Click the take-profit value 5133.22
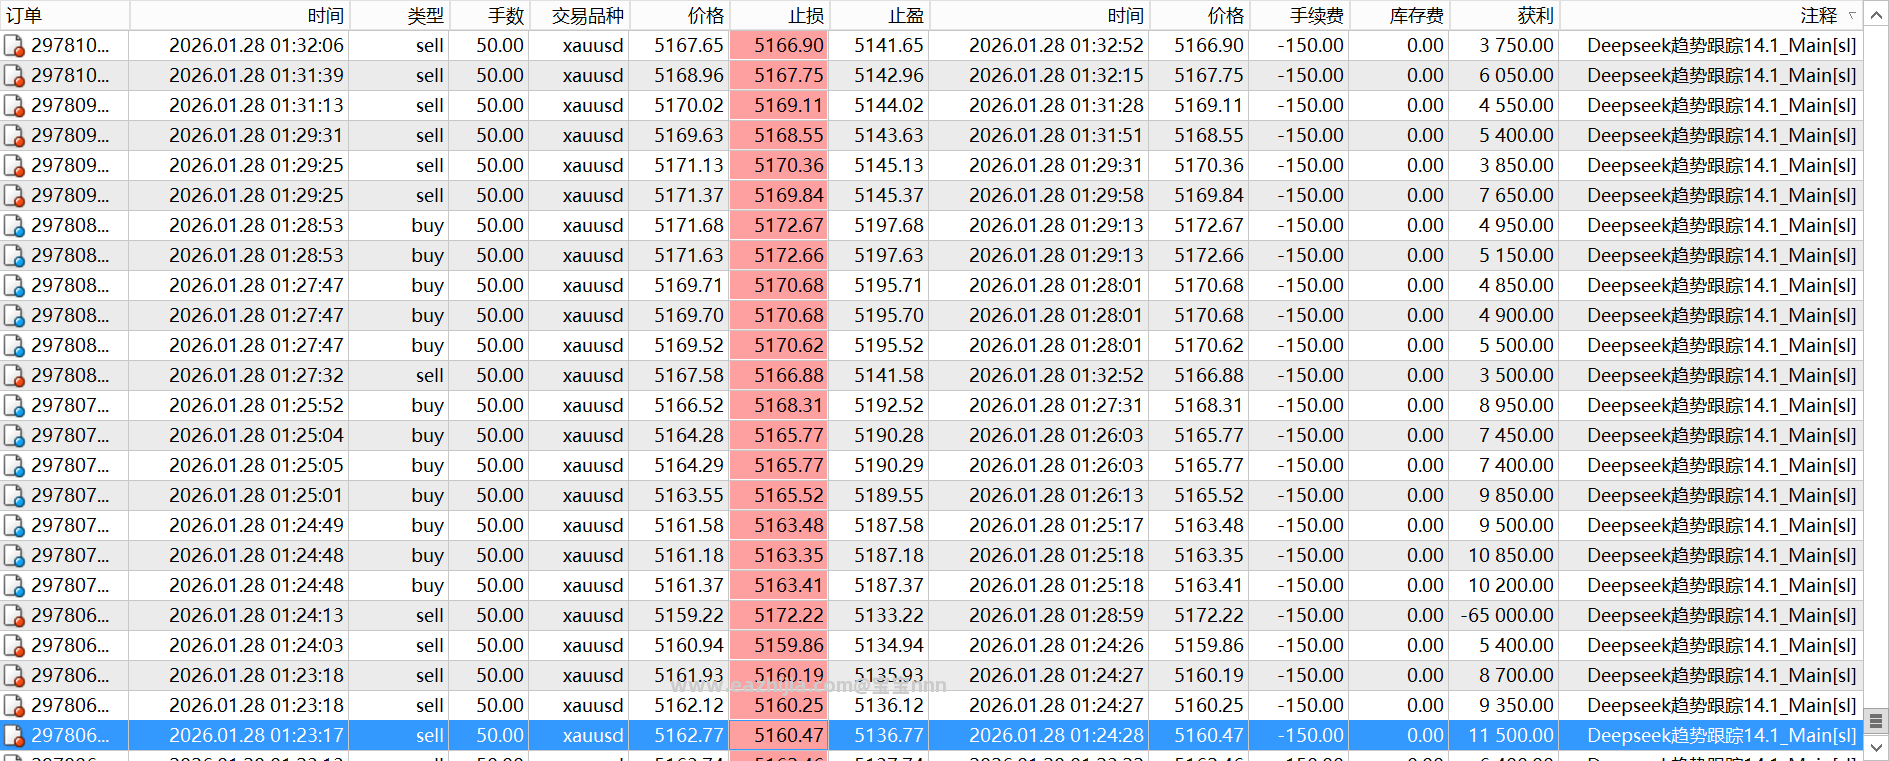Image resolution: width=1889 pixels, height=761 pixels. [x=889, y=616]
